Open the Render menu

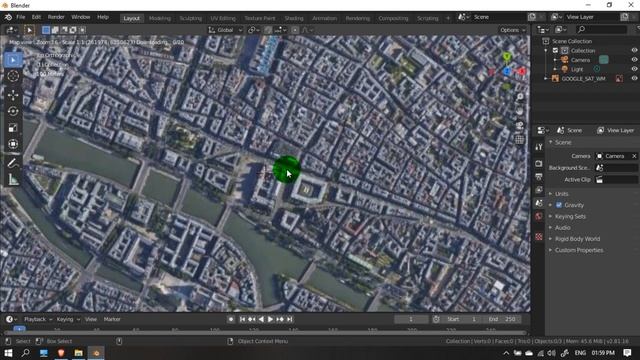coord(56,17)
